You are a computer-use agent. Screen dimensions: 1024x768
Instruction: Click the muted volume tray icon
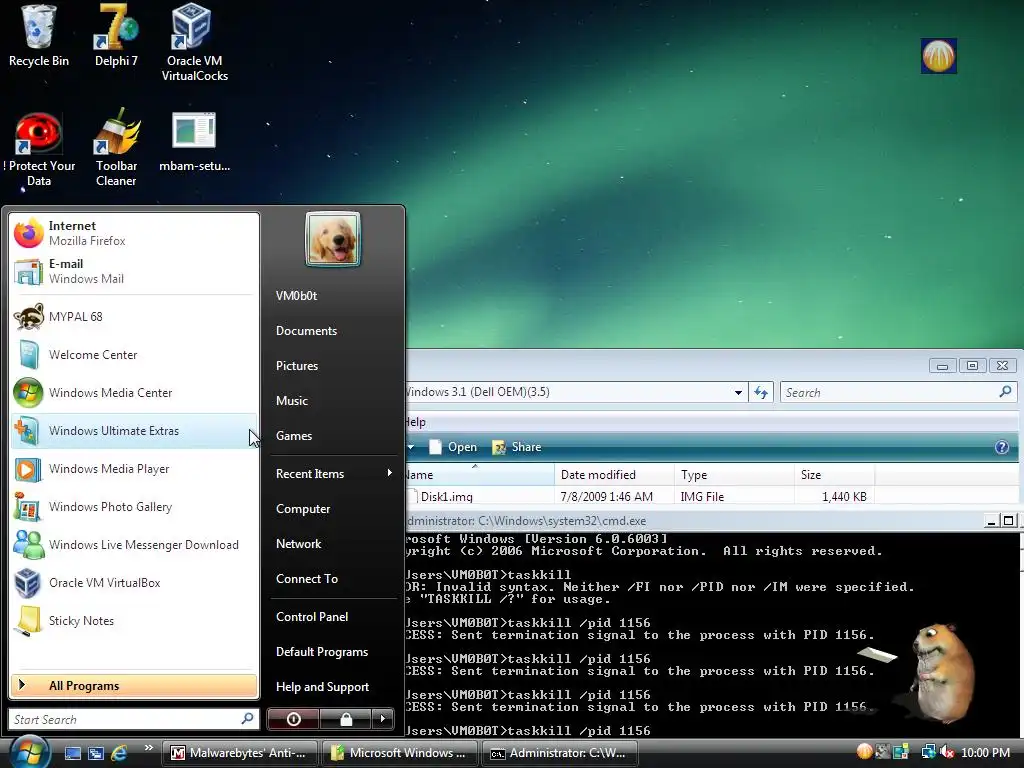click(947, 752)
